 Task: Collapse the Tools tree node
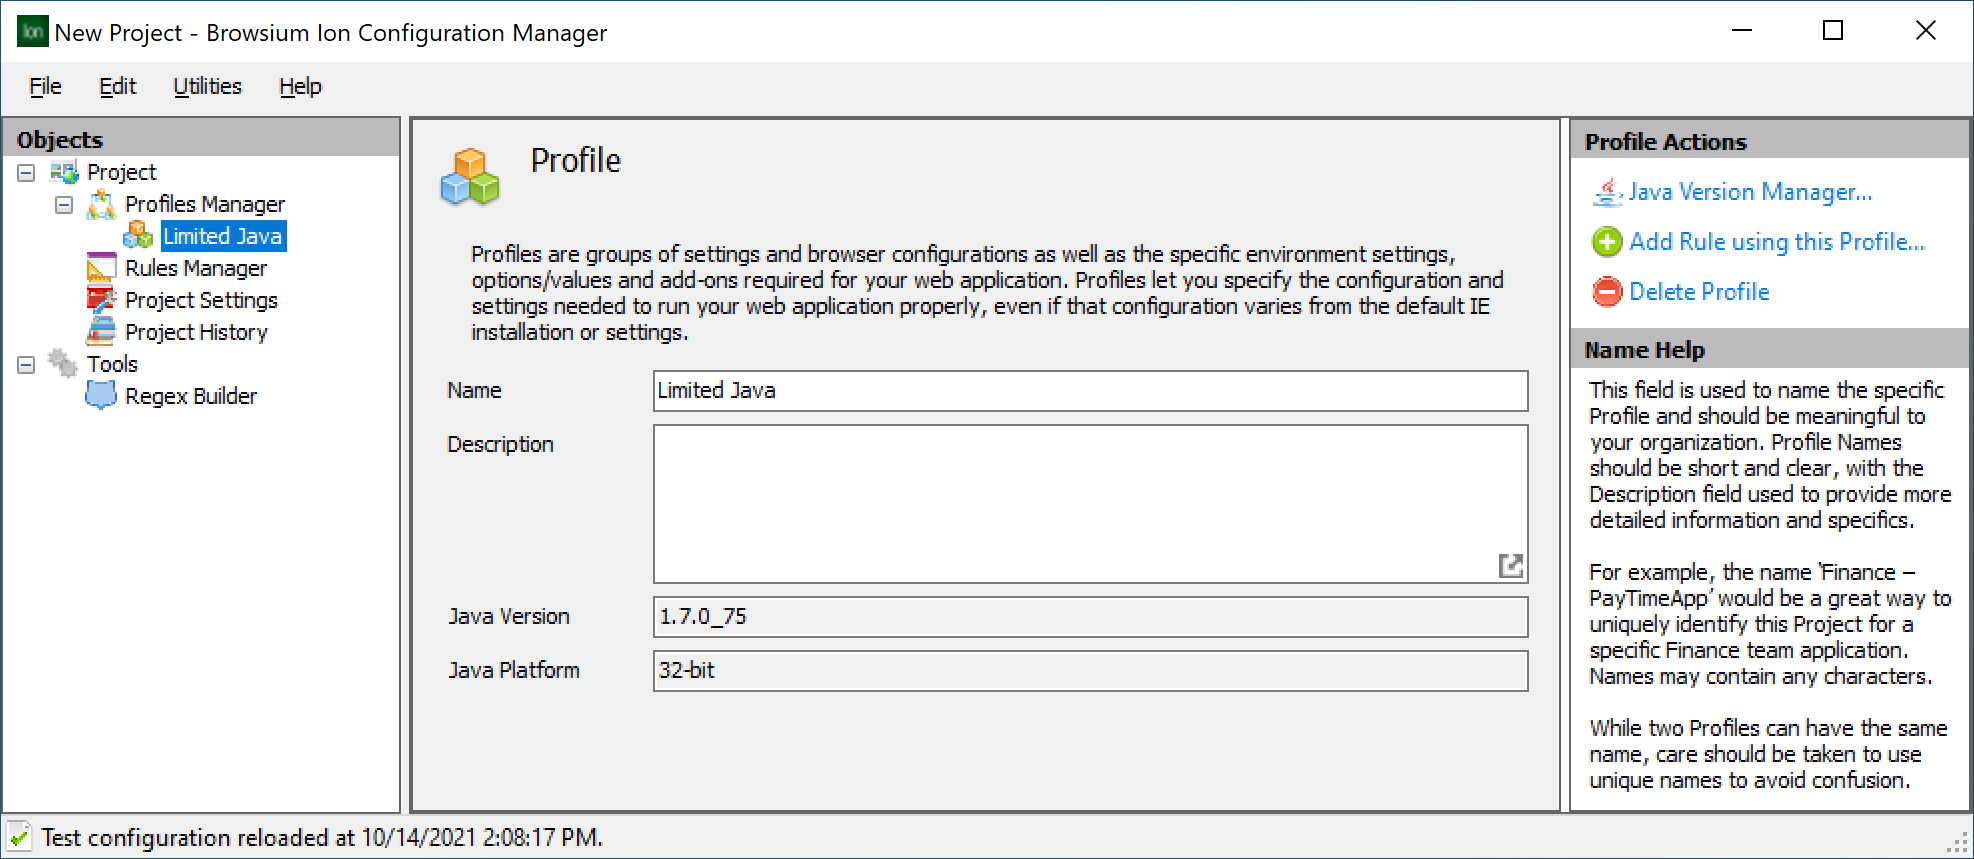pos(26,365)
